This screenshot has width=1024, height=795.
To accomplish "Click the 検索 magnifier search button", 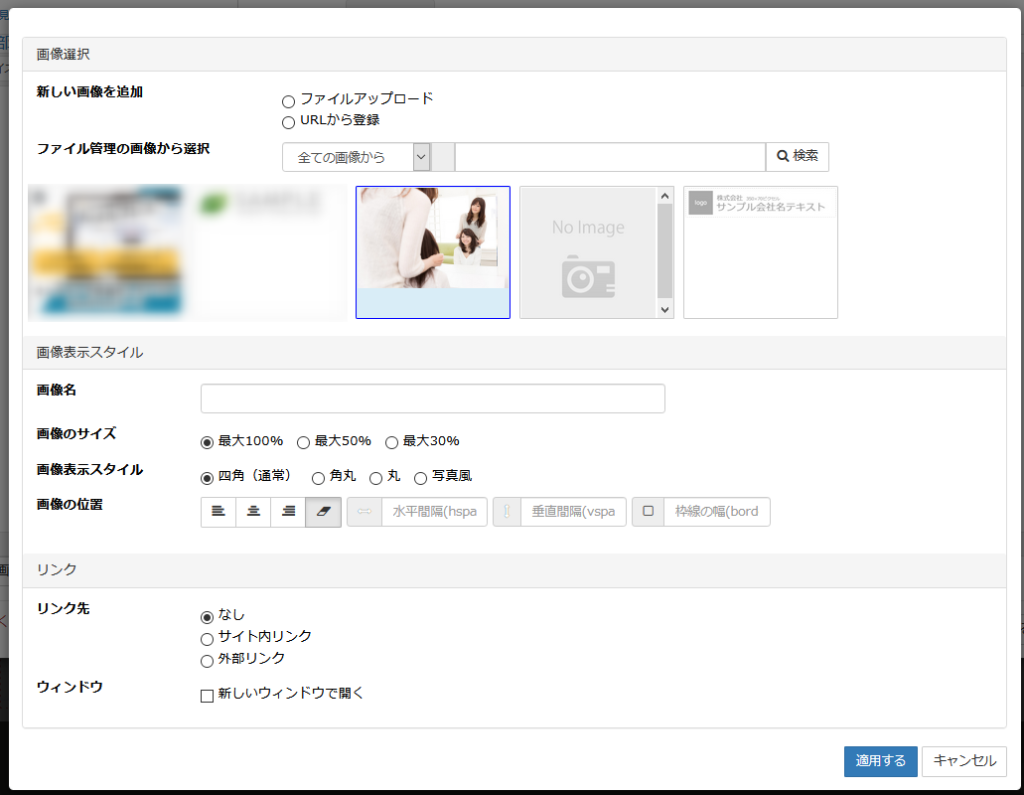I will (797, 157).
